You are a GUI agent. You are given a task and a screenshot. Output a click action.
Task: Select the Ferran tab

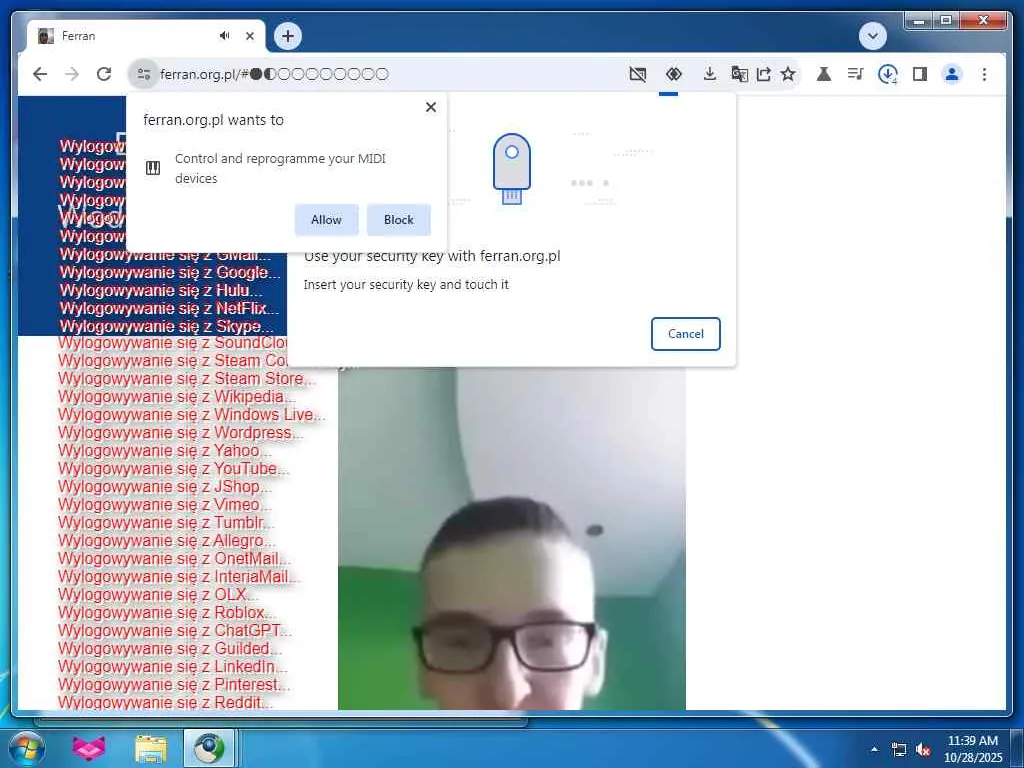146,36
